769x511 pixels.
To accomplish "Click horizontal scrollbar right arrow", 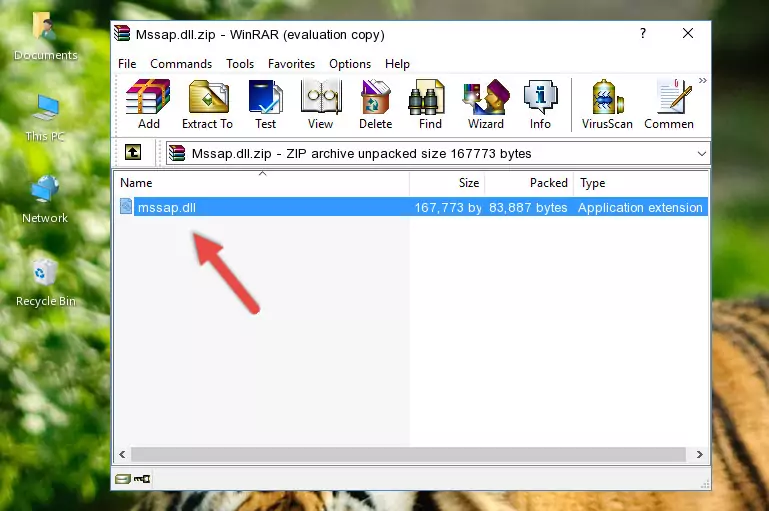I will (699, 455).
